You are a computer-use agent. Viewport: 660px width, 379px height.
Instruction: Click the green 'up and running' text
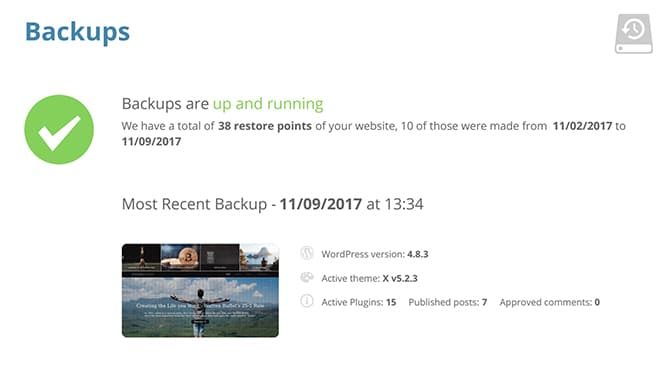tap(268, 104)
